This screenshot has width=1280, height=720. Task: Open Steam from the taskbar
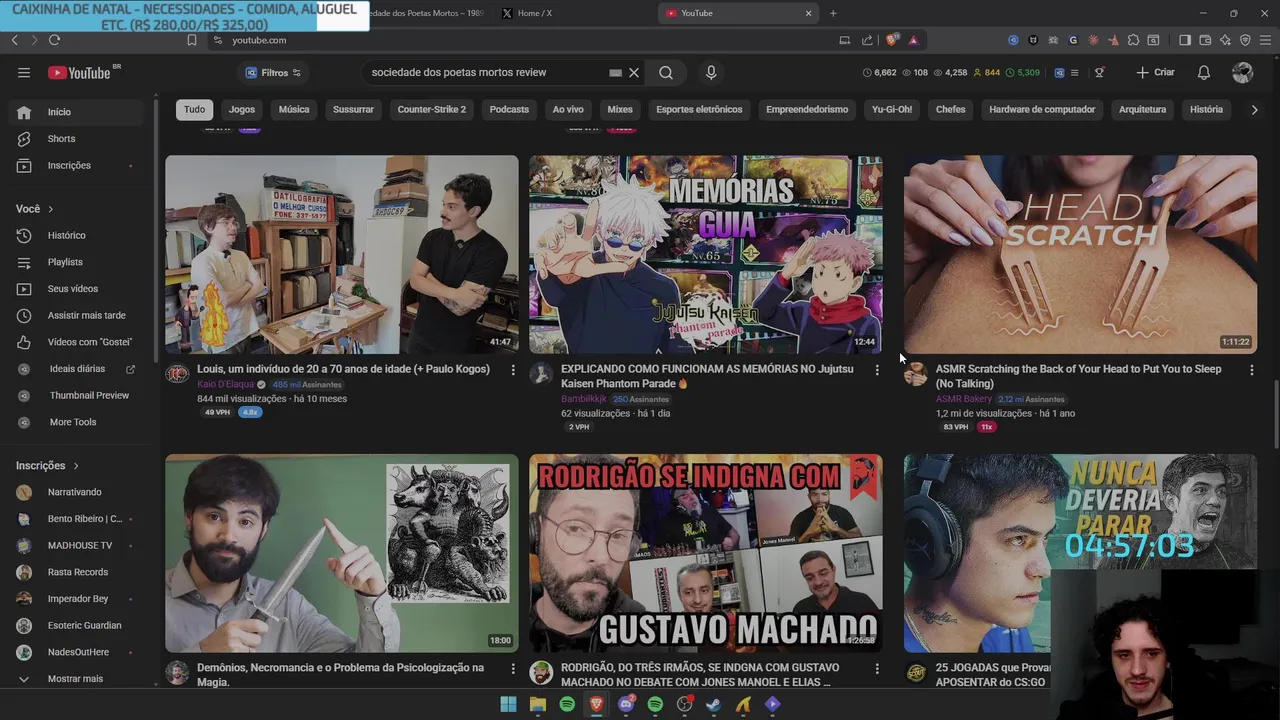coord(713,704)
